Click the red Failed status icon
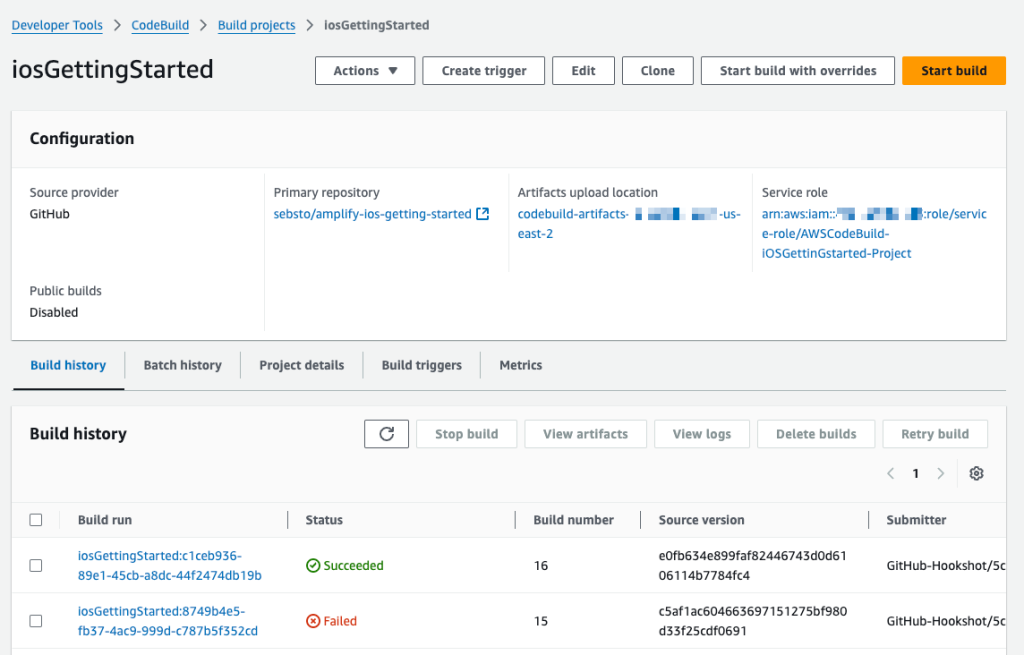This screenshot has width=1024, height=655. (313, 621)
